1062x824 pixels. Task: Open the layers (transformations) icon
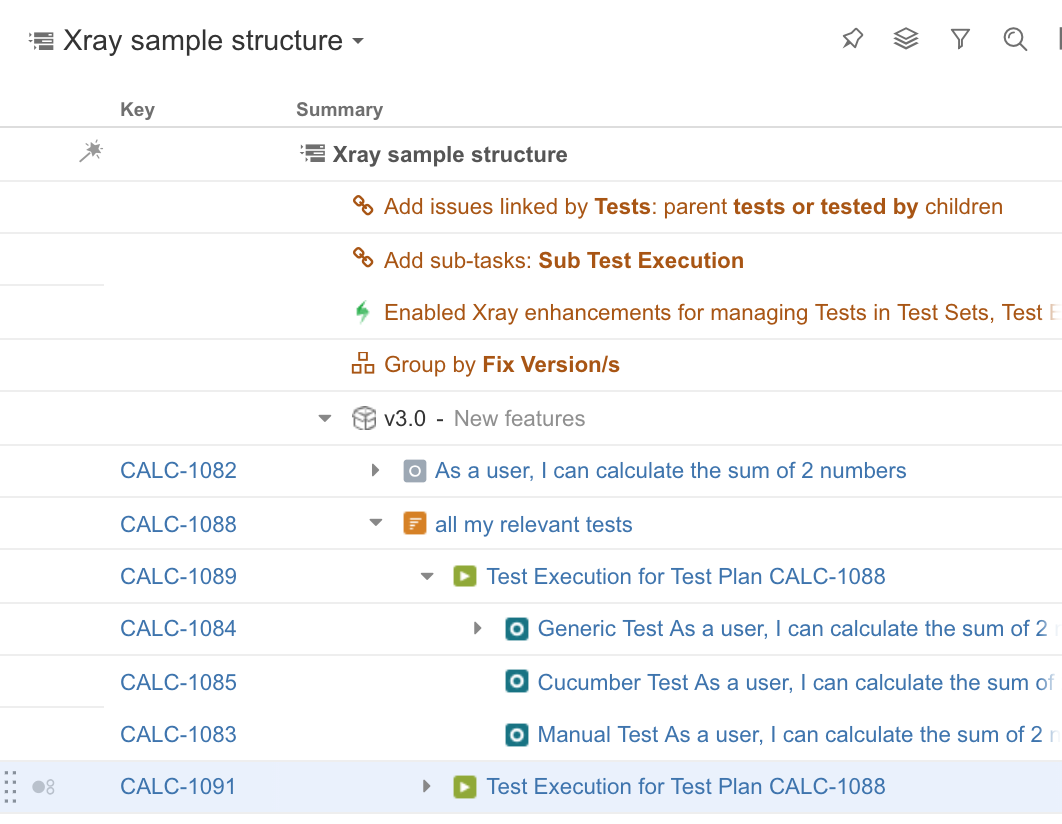906,39
